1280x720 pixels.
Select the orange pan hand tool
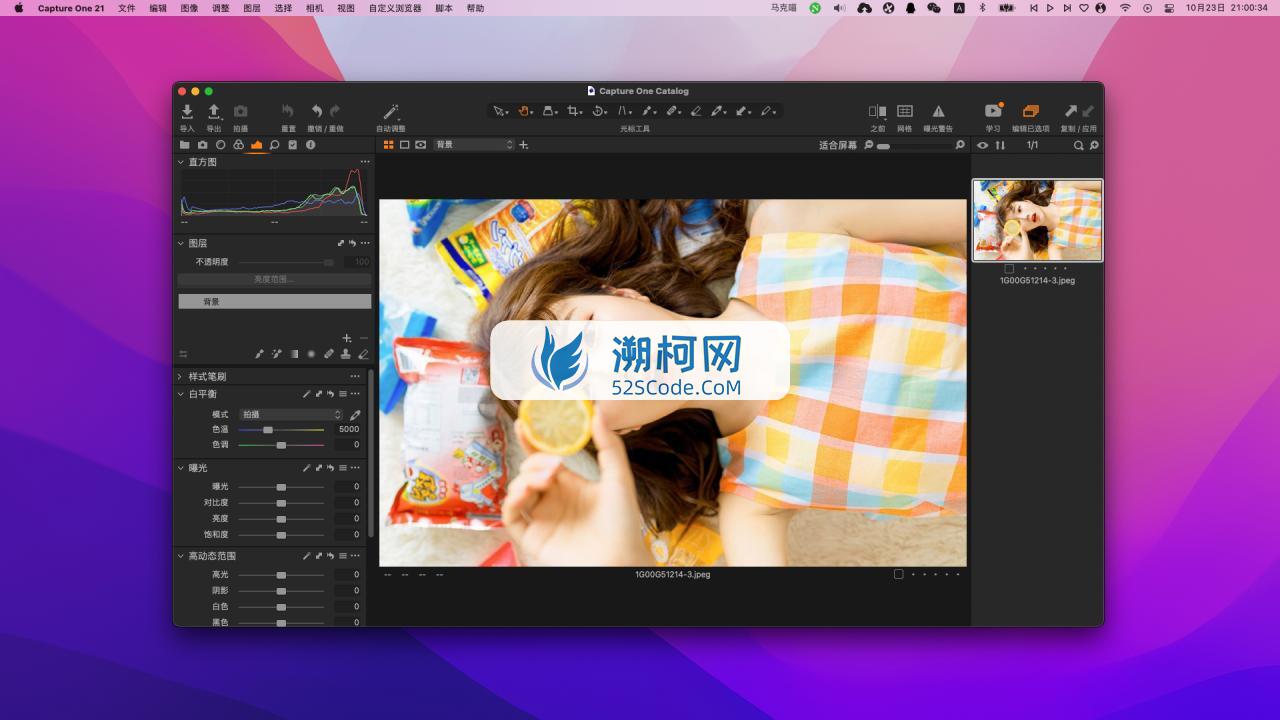tap(523, 111)
